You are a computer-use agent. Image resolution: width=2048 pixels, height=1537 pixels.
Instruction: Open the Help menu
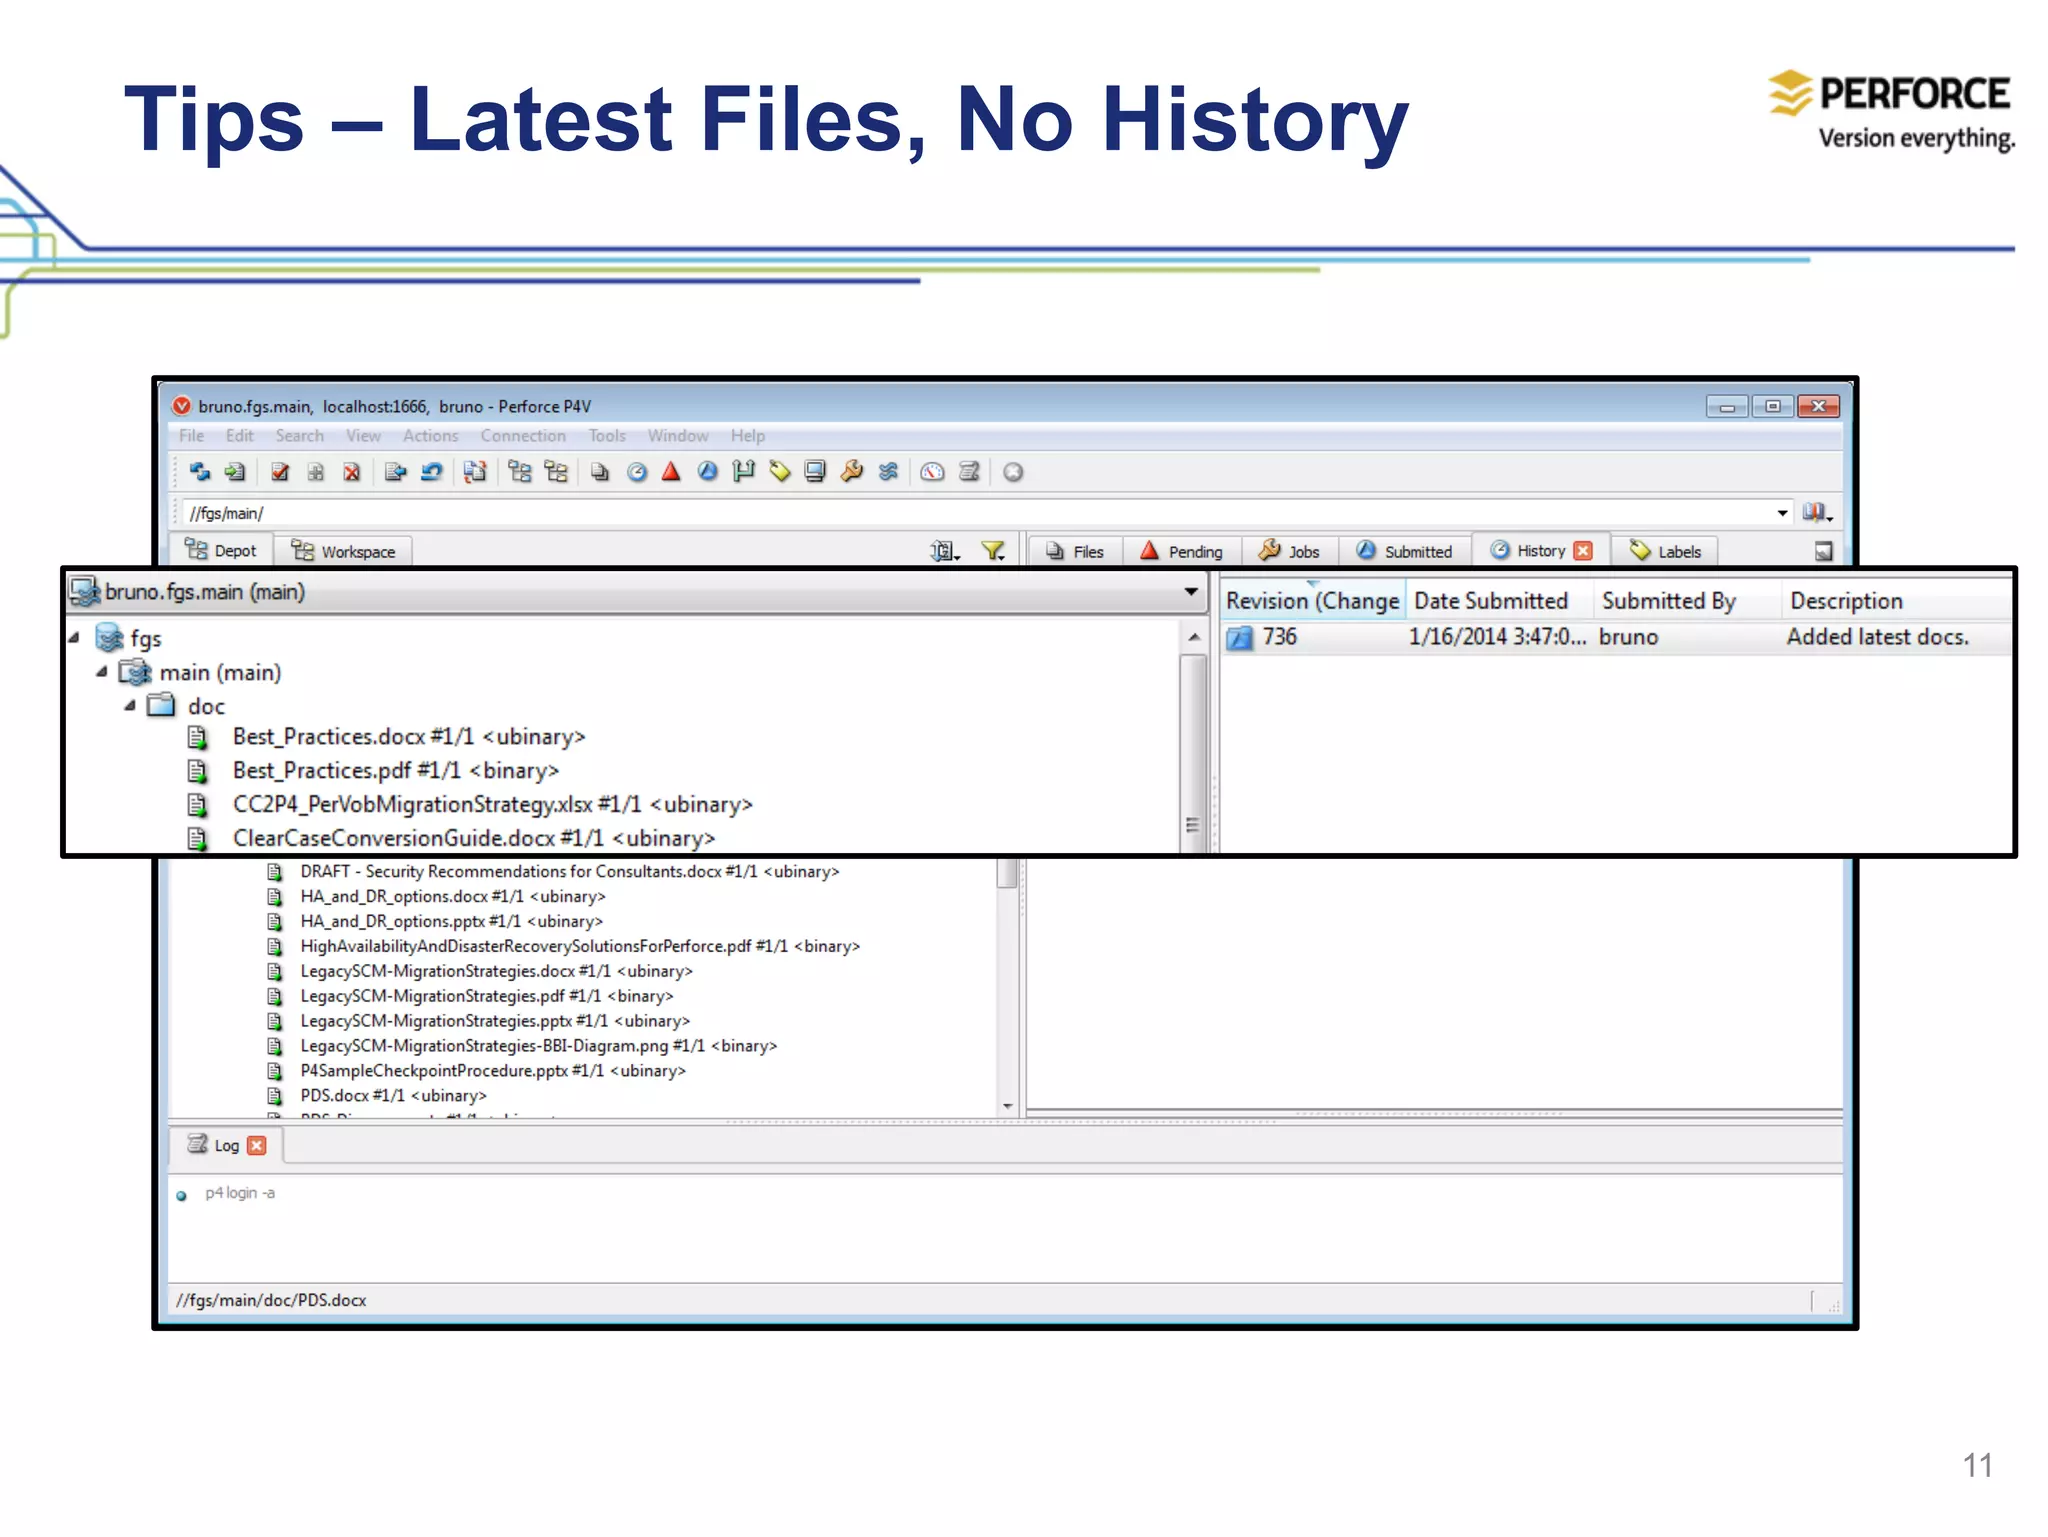(748, 436)
